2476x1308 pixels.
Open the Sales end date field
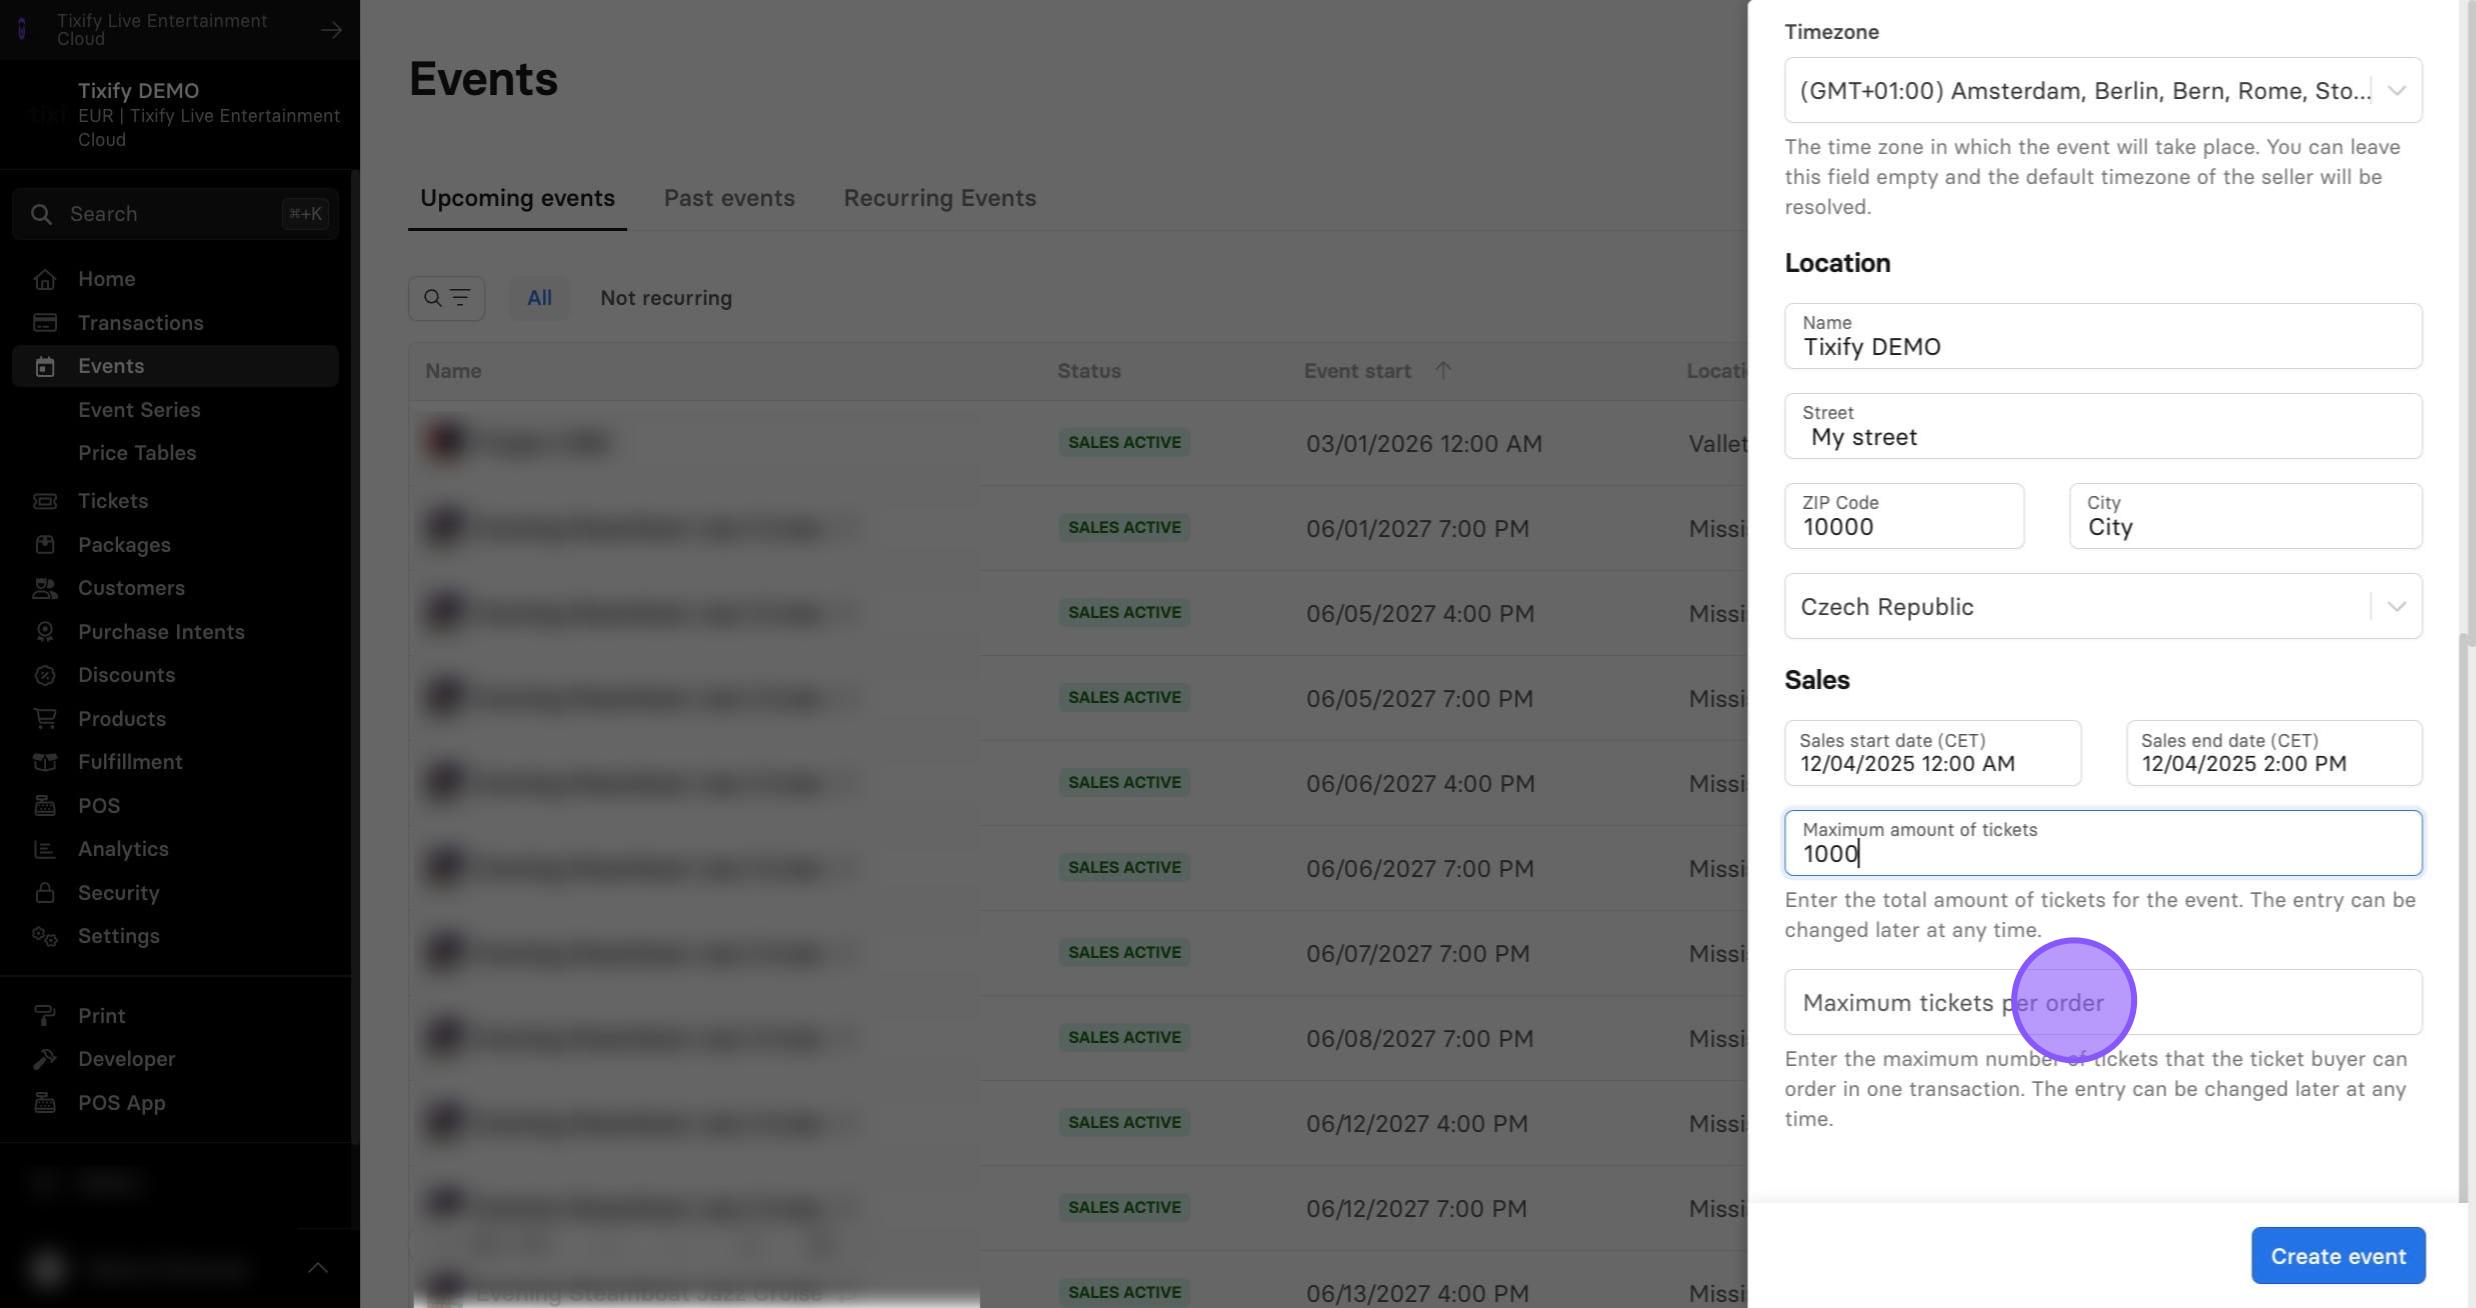(x=2274, y=753)
